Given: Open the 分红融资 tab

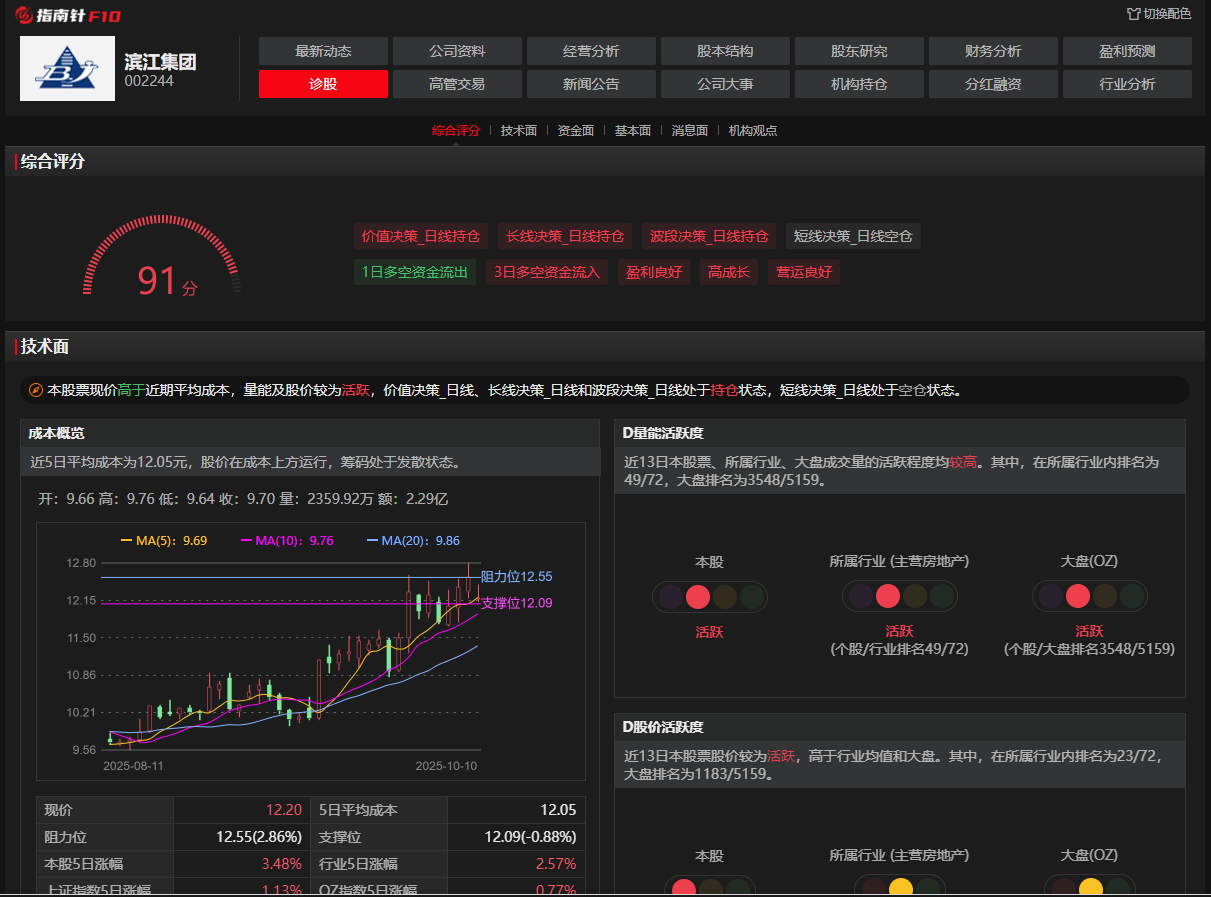Looking at the screenshot, I should [x=993, y=84].
